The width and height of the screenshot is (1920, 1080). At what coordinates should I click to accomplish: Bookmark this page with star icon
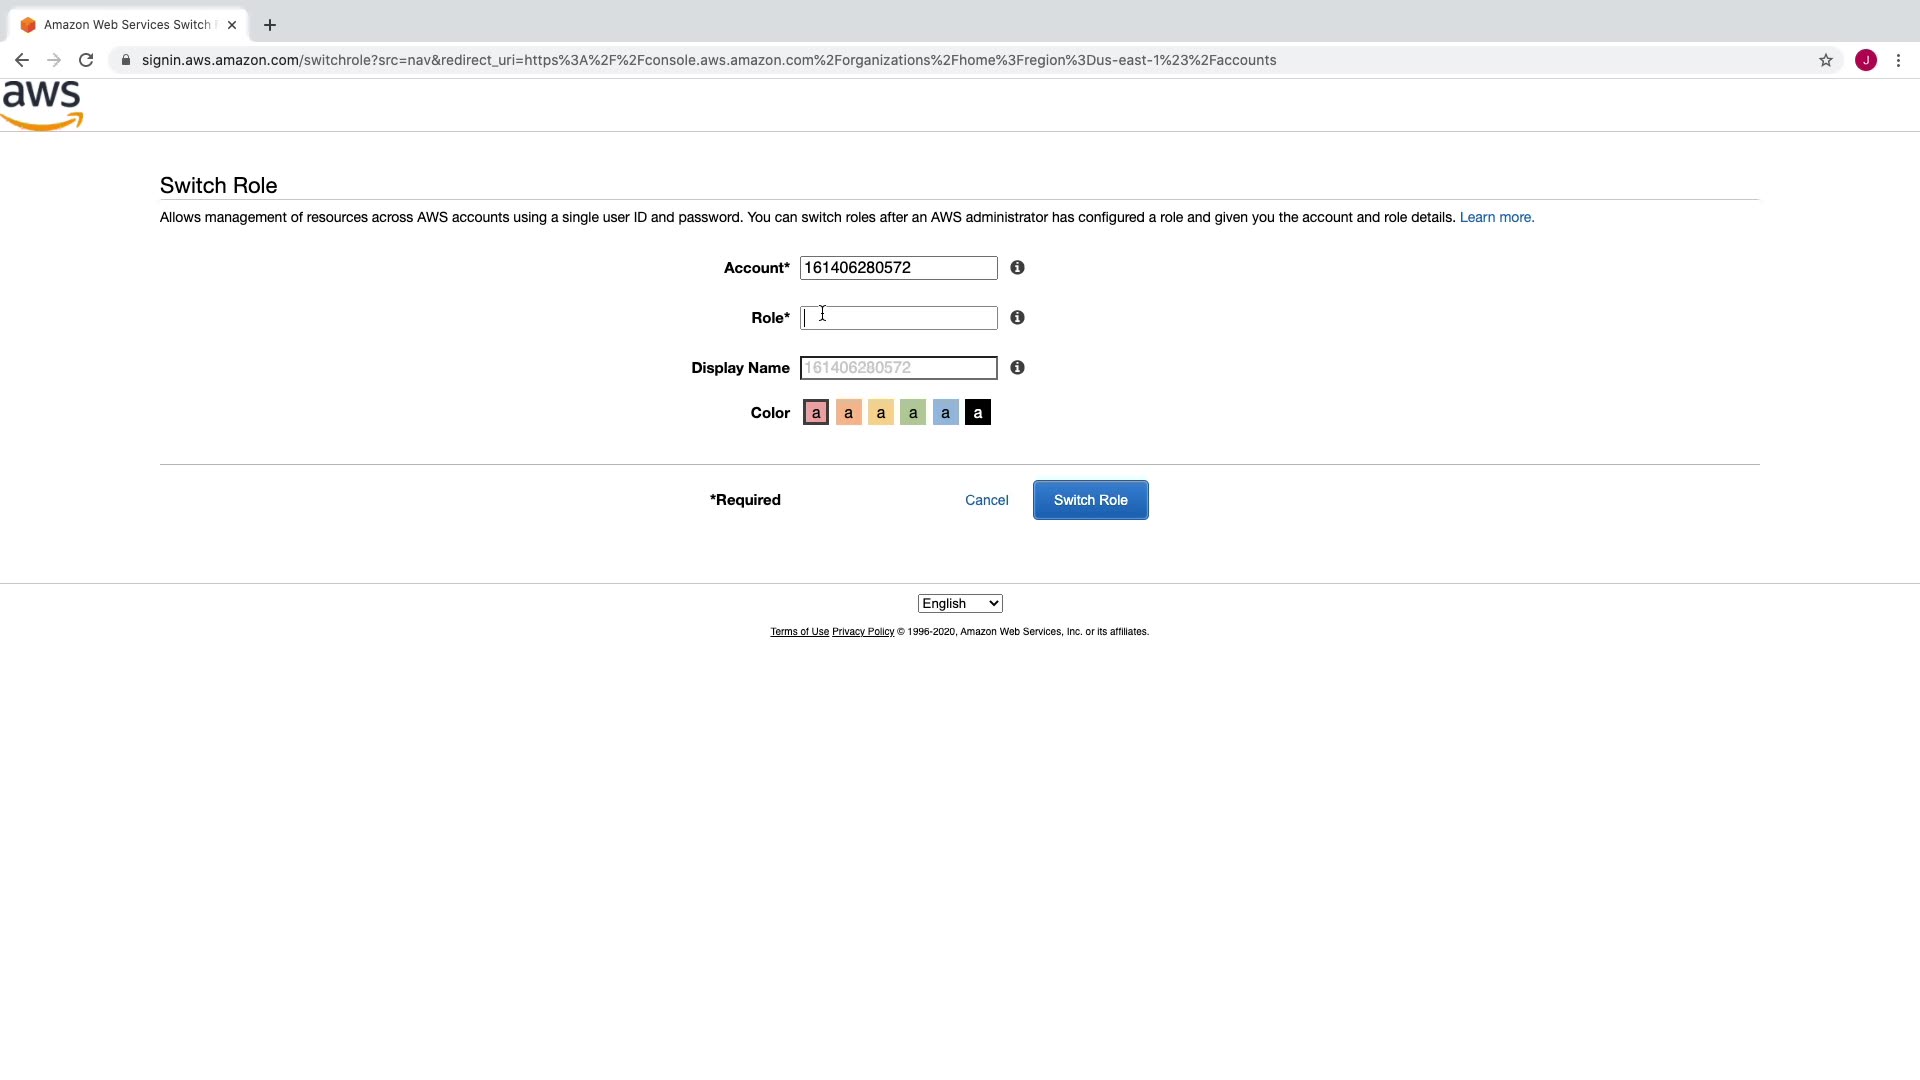coord(1825,60)
